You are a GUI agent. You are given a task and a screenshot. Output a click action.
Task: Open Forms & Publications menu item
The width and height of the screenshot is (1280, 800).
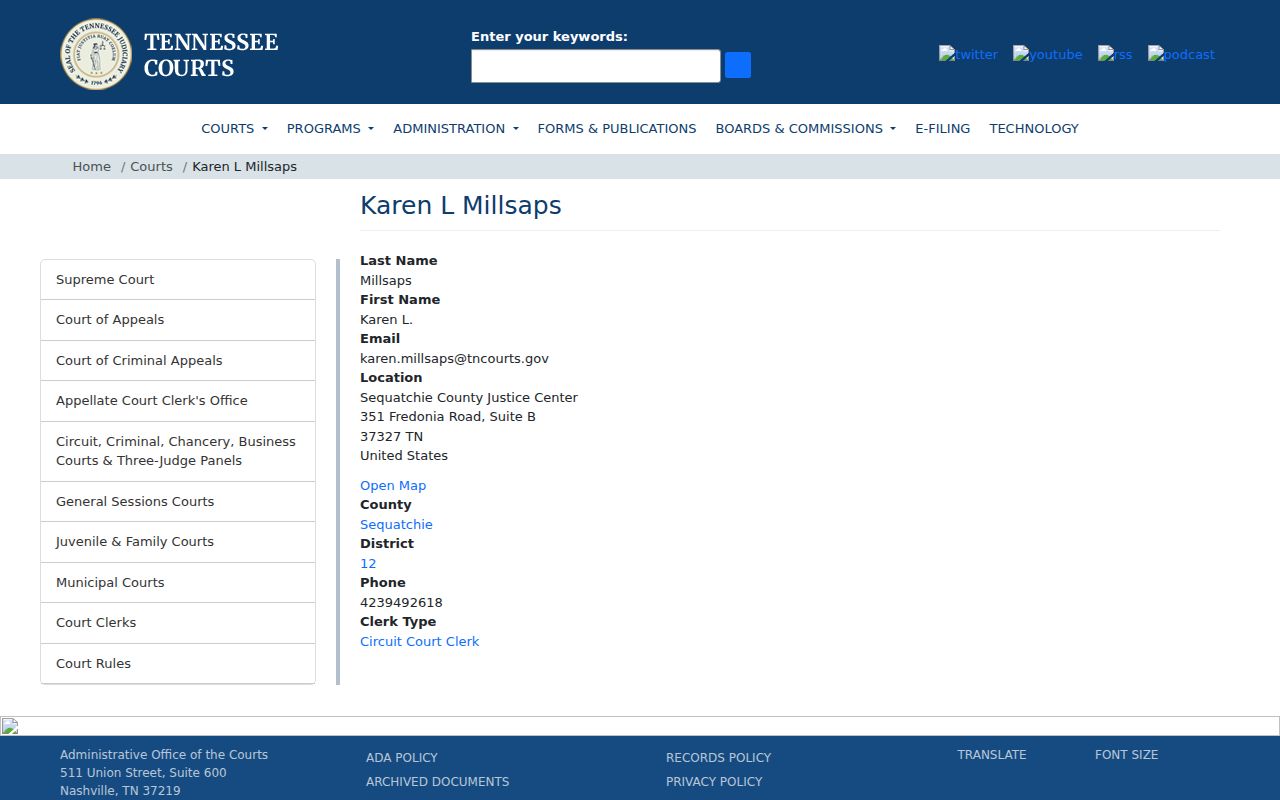click(617, 128)
